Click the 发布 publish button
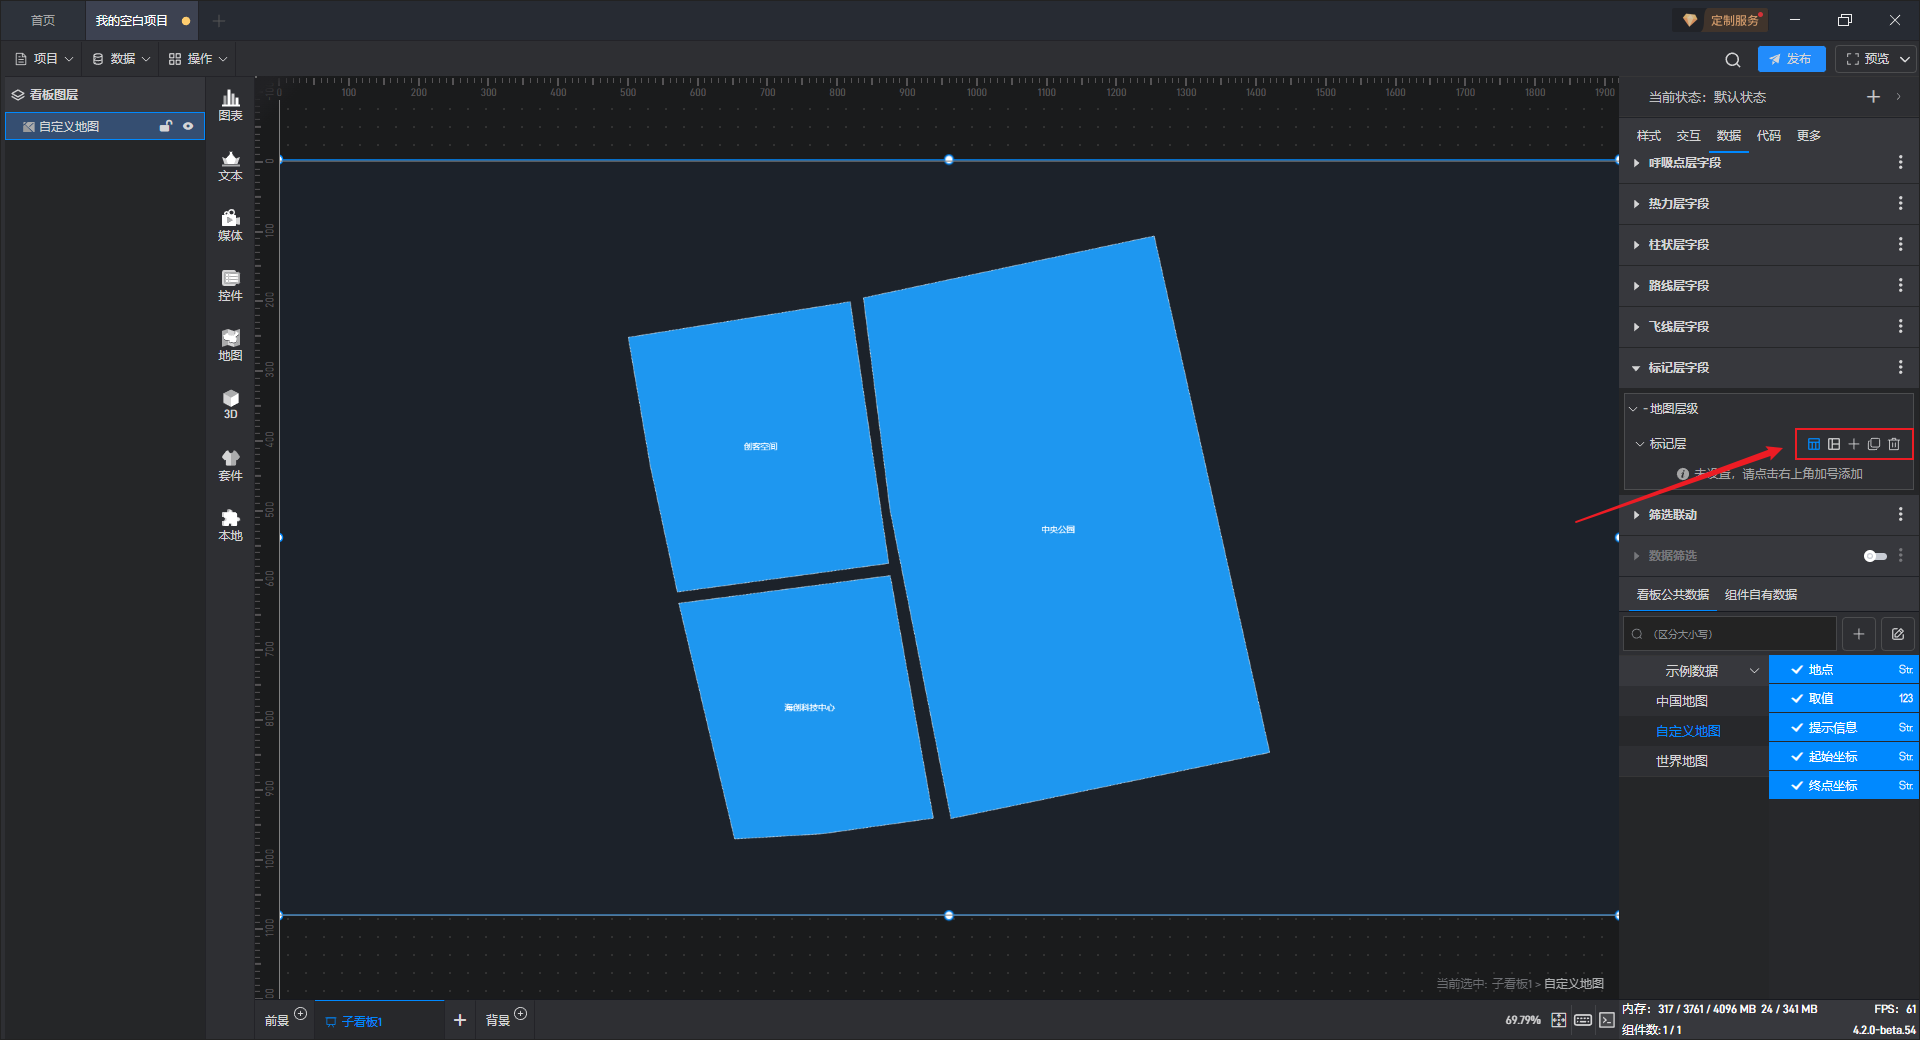This screenshot has width=1920, height=1040. 1791,59
